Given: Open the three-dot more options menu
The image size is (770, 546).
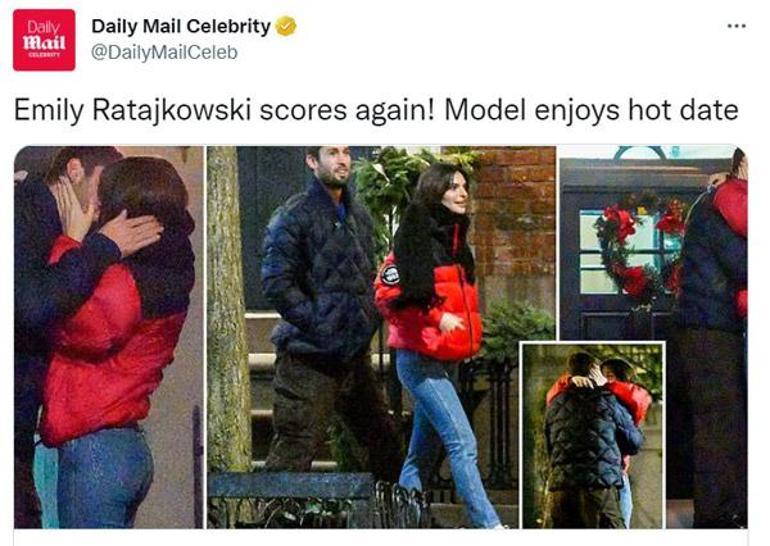Looking at the screenshot, I should [736, 26].
